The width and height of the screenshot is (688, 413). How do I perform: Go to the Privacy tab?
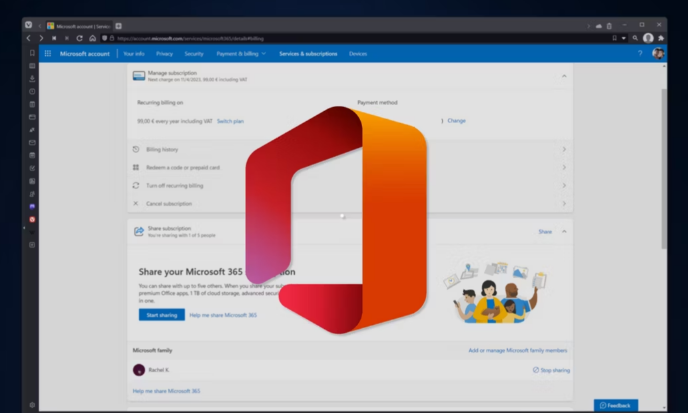tap(165, 54)
